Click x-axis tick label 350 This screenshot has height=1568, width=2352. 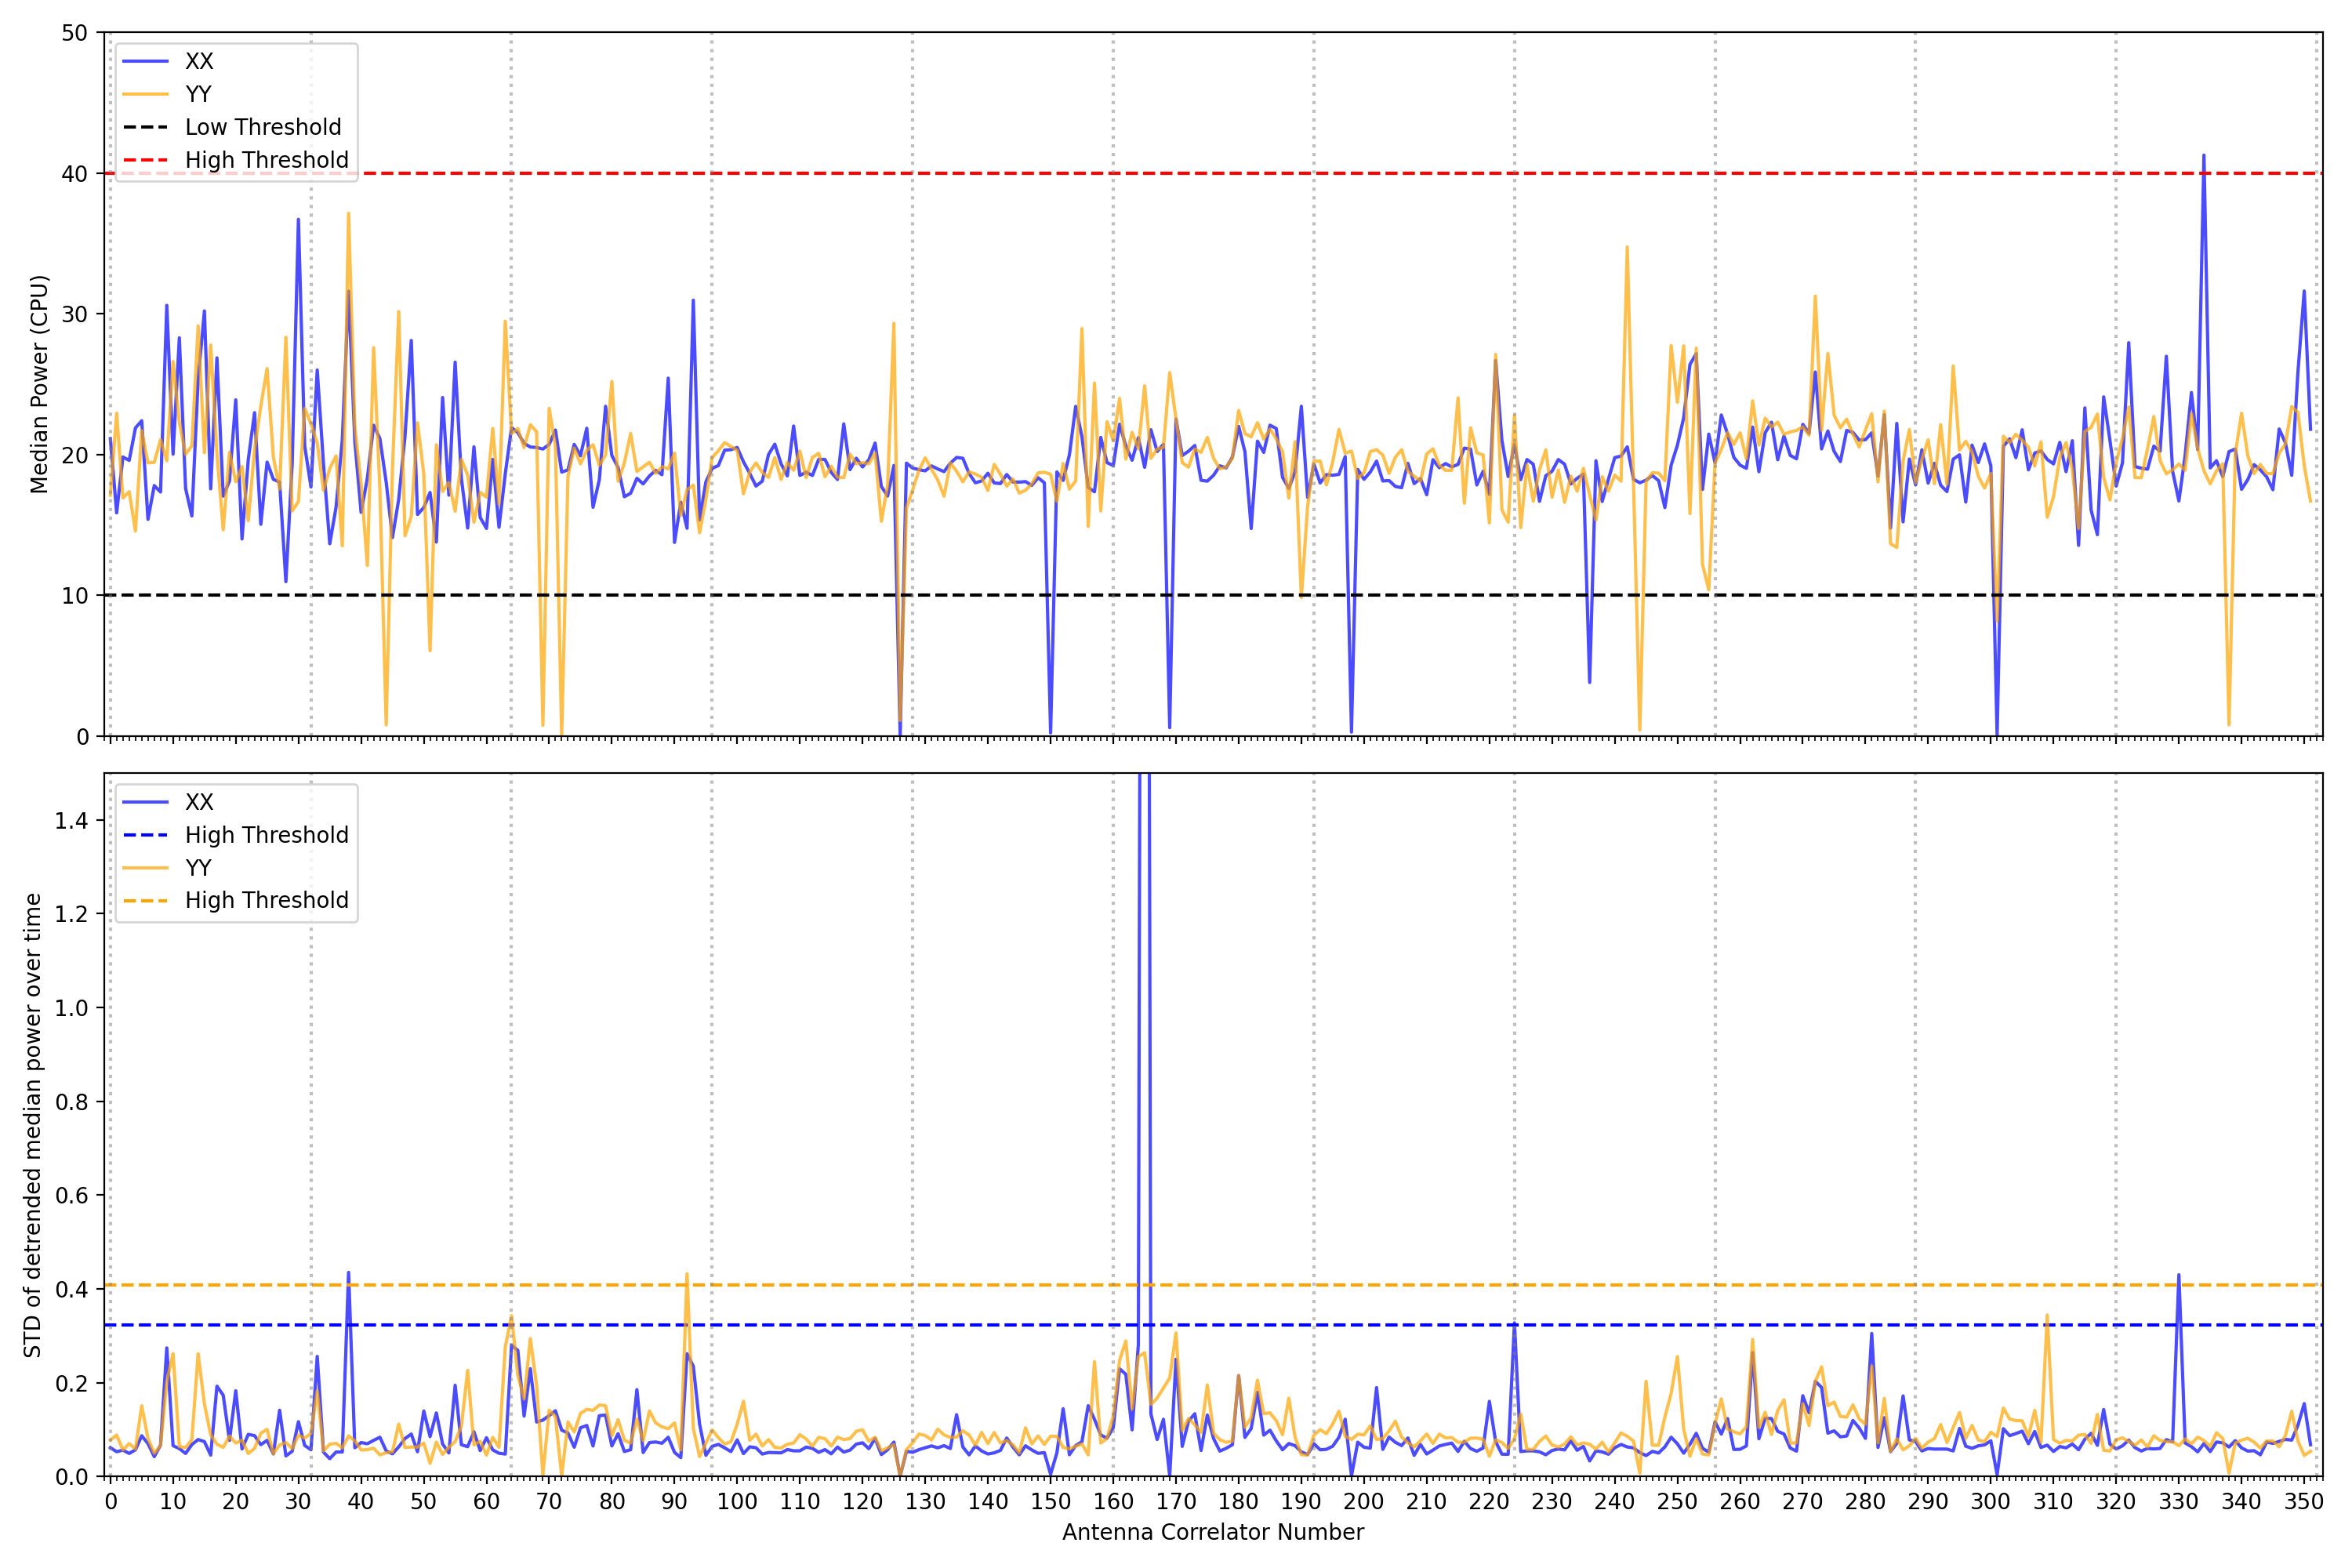pyautogui.click(x=2304, y=1502)
